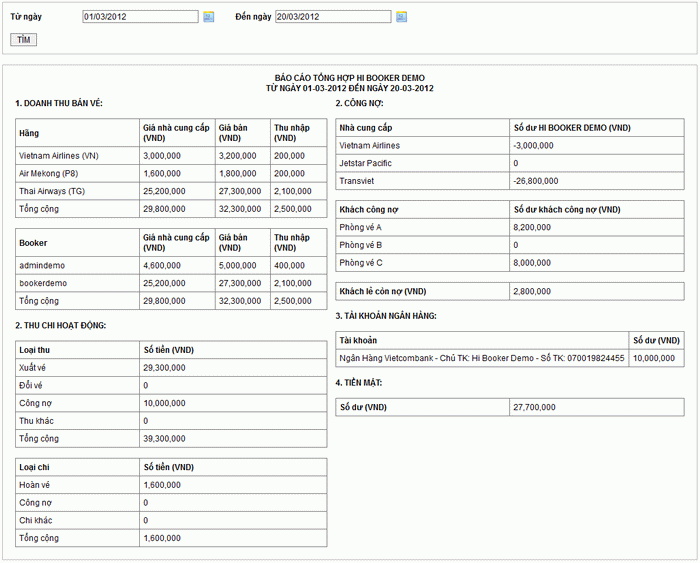Click the Phòng vé C balance 8,000,000

click(532, 263)
